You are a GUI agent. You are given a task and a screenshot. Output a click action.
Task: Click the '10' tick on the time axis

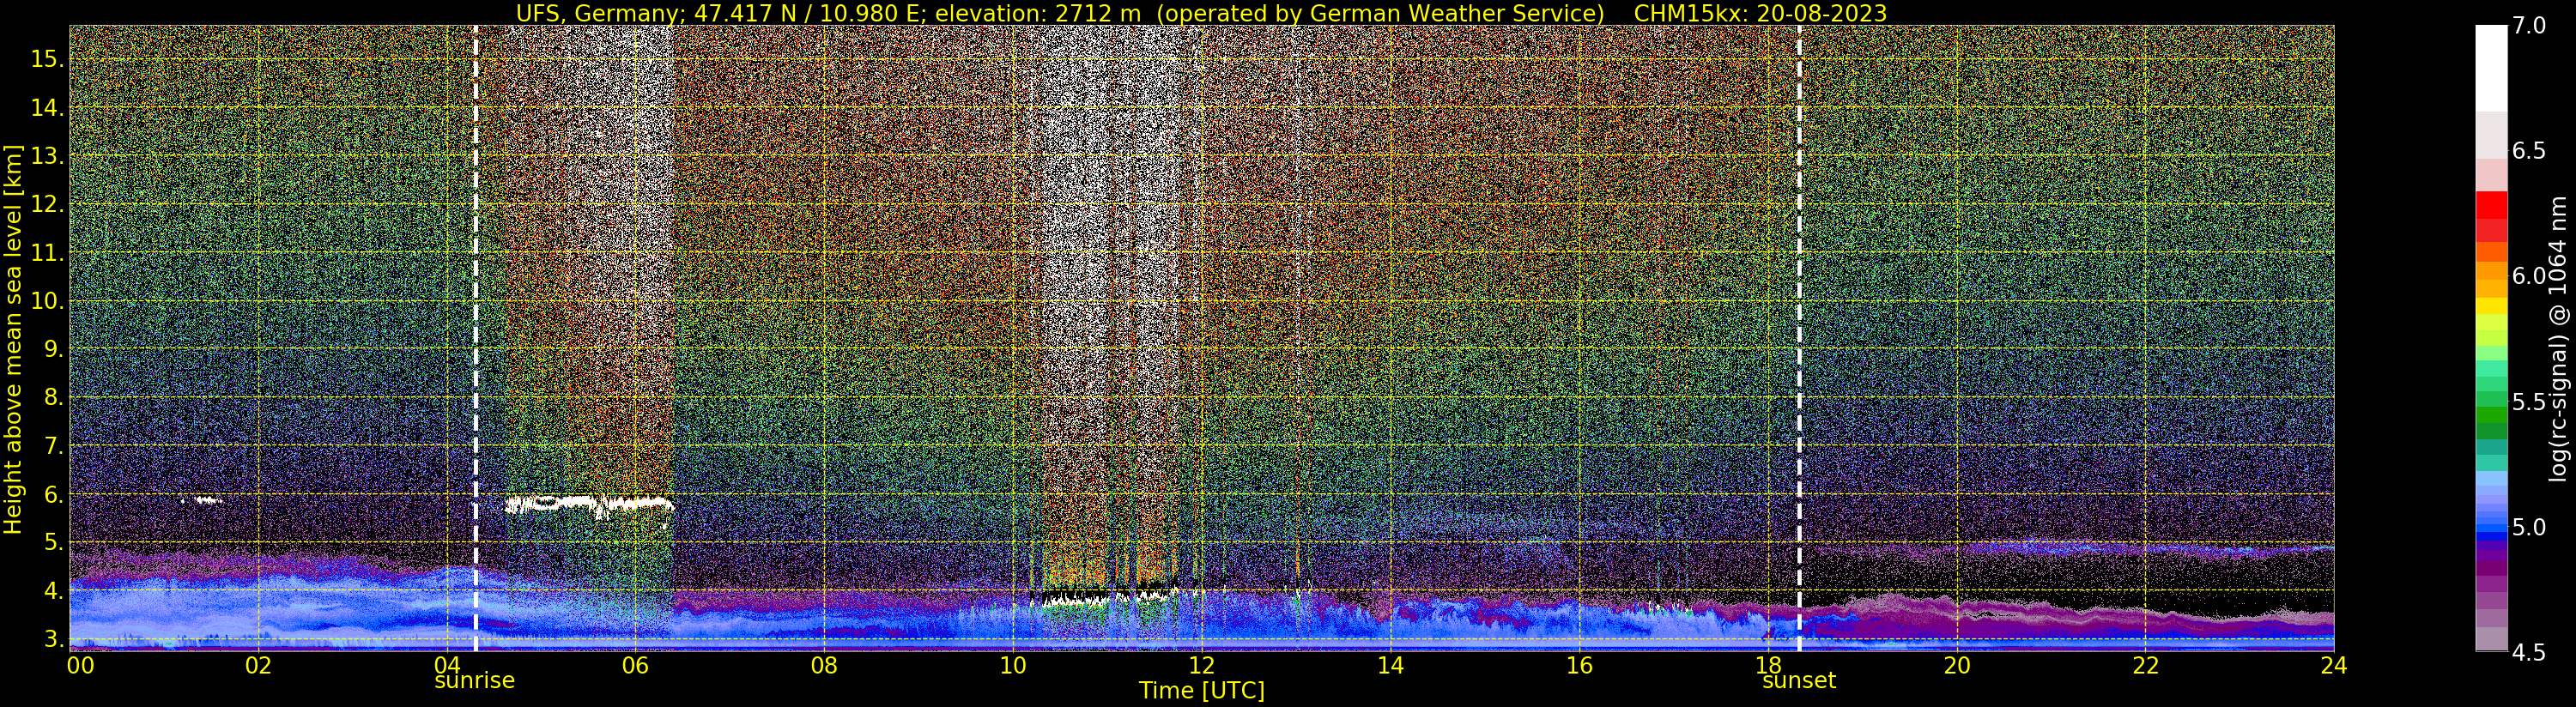(x=1013, y=665)
